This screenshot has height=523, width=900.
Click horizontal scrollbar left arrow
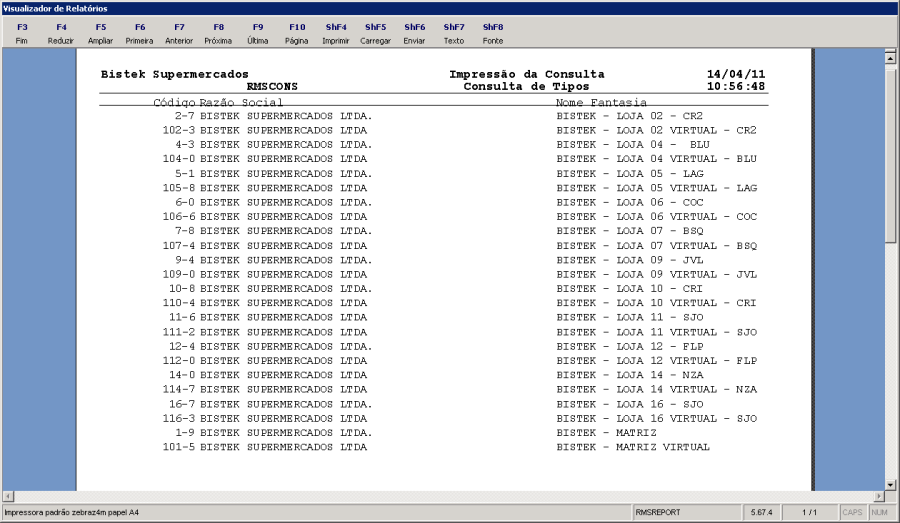8,496
